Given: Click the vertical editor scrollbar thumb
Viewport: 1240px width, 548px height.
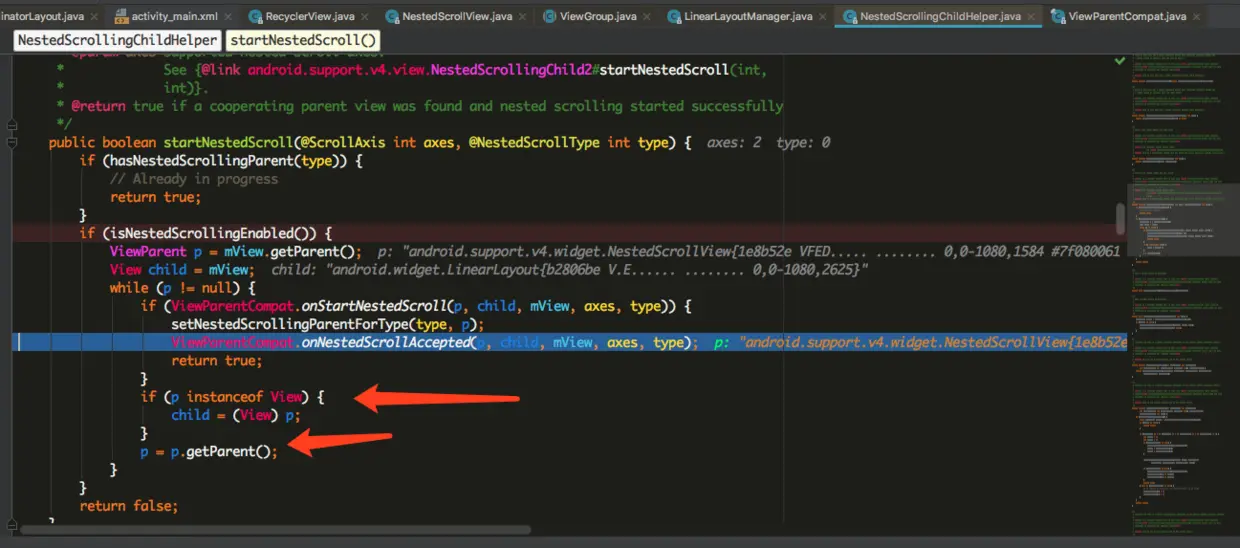Looking at the screenshot, I should 1120,217.
